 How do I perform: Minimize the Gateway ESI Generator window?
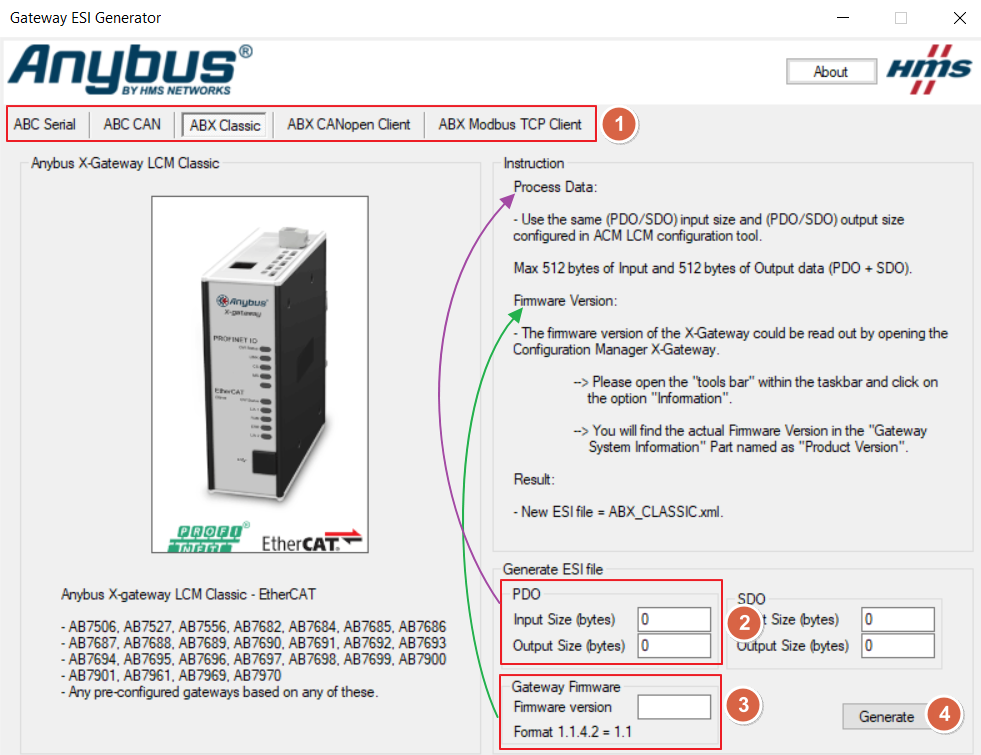(843, 18)
